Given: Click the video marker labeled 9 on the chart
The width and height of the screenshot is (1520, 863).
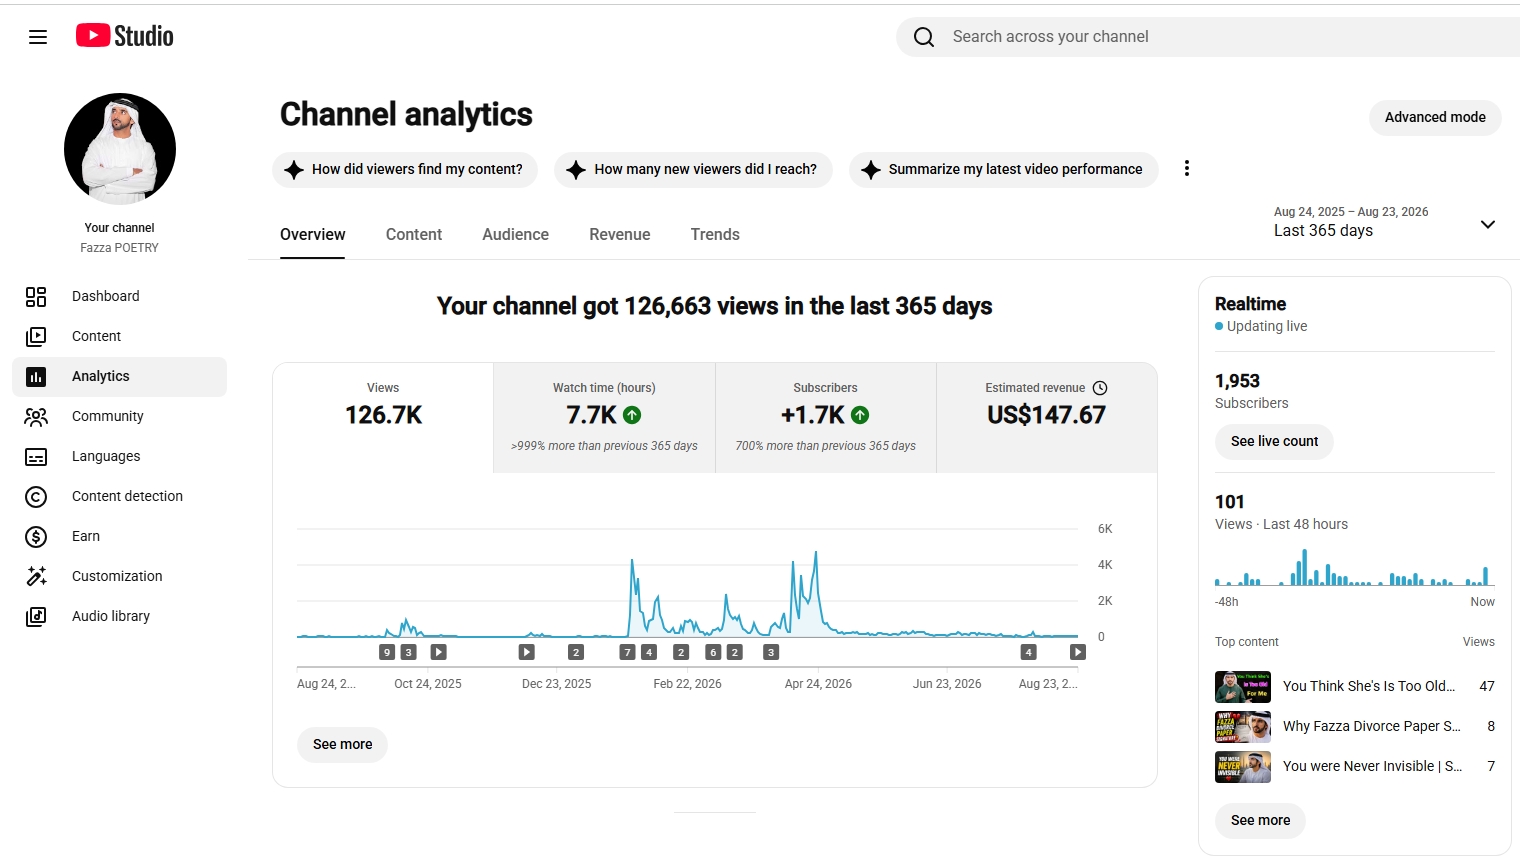Looking at the screenshot, I should pos(387,652).
